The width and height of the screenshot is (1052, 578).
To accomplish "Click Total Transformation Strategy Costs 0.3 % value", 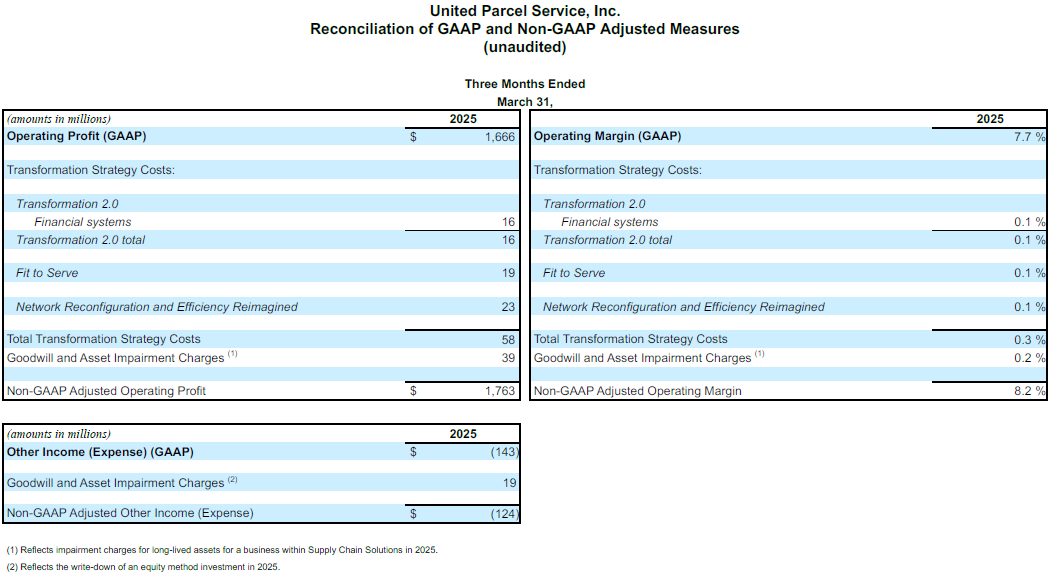I will tap(1029, 340).
